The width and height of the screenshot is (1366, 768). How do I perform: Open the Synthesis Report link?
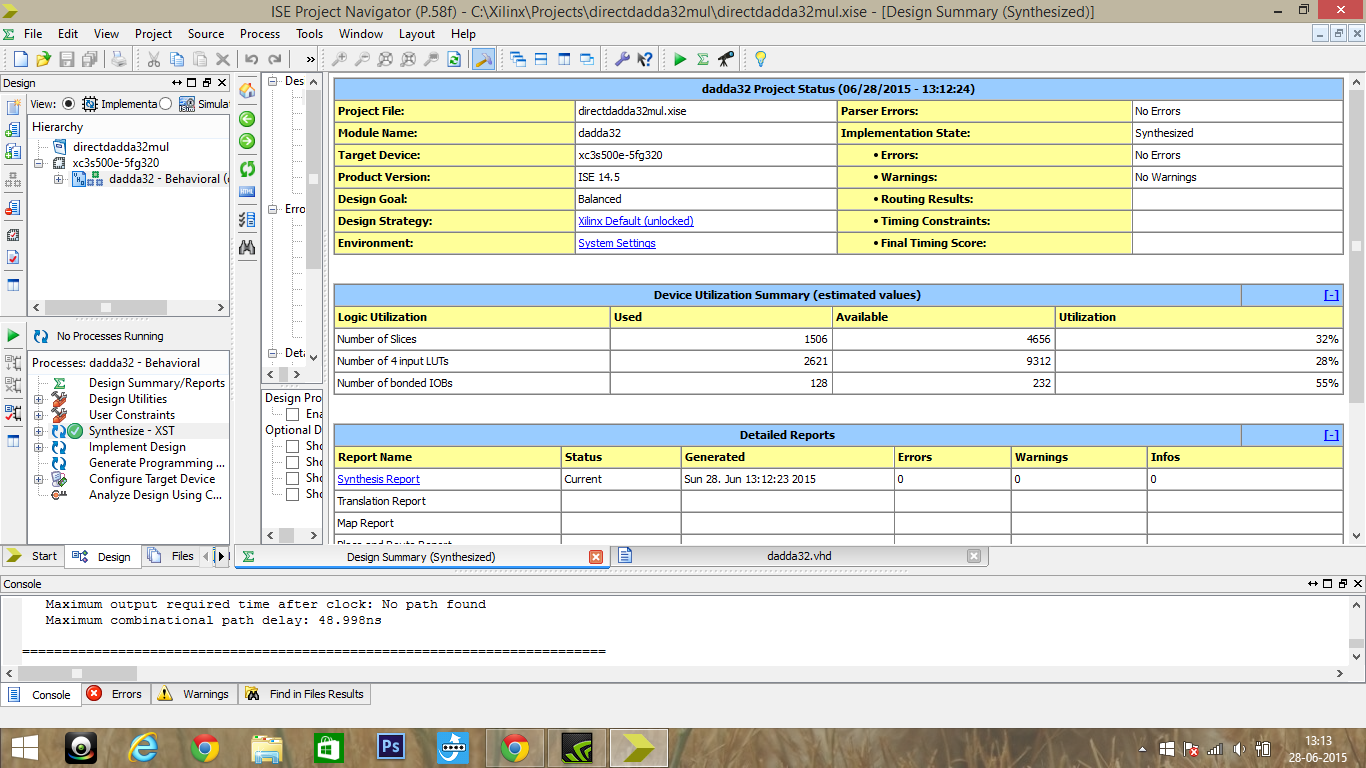pos(378,479)
